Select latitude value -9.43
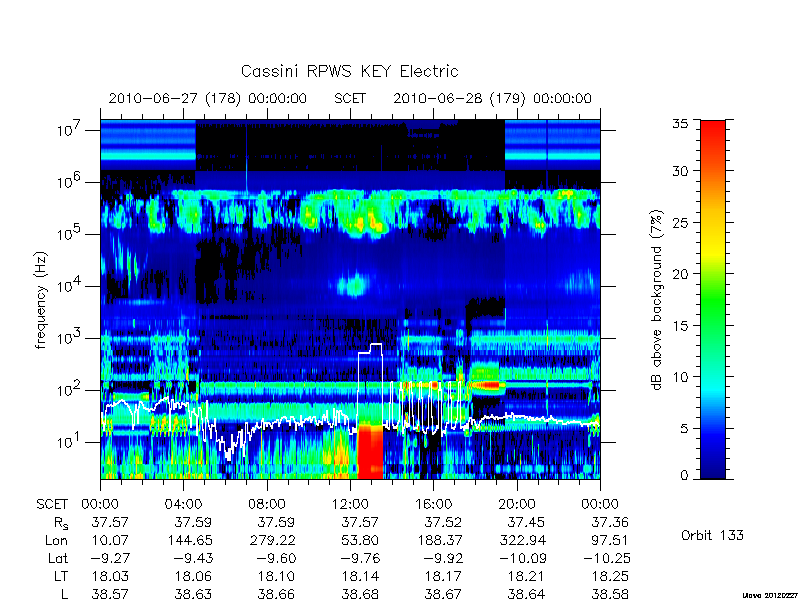 [193, 559]
